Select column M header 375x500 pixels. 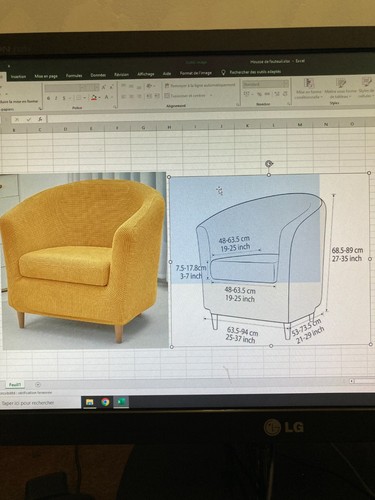pyautogui.click(x=299, y=125)
